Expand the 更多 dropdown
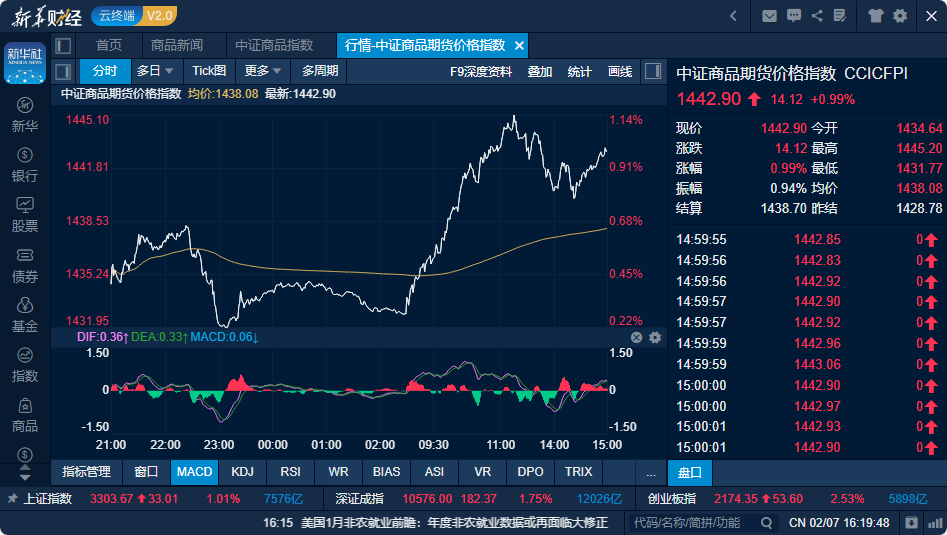 coord(264,71)
